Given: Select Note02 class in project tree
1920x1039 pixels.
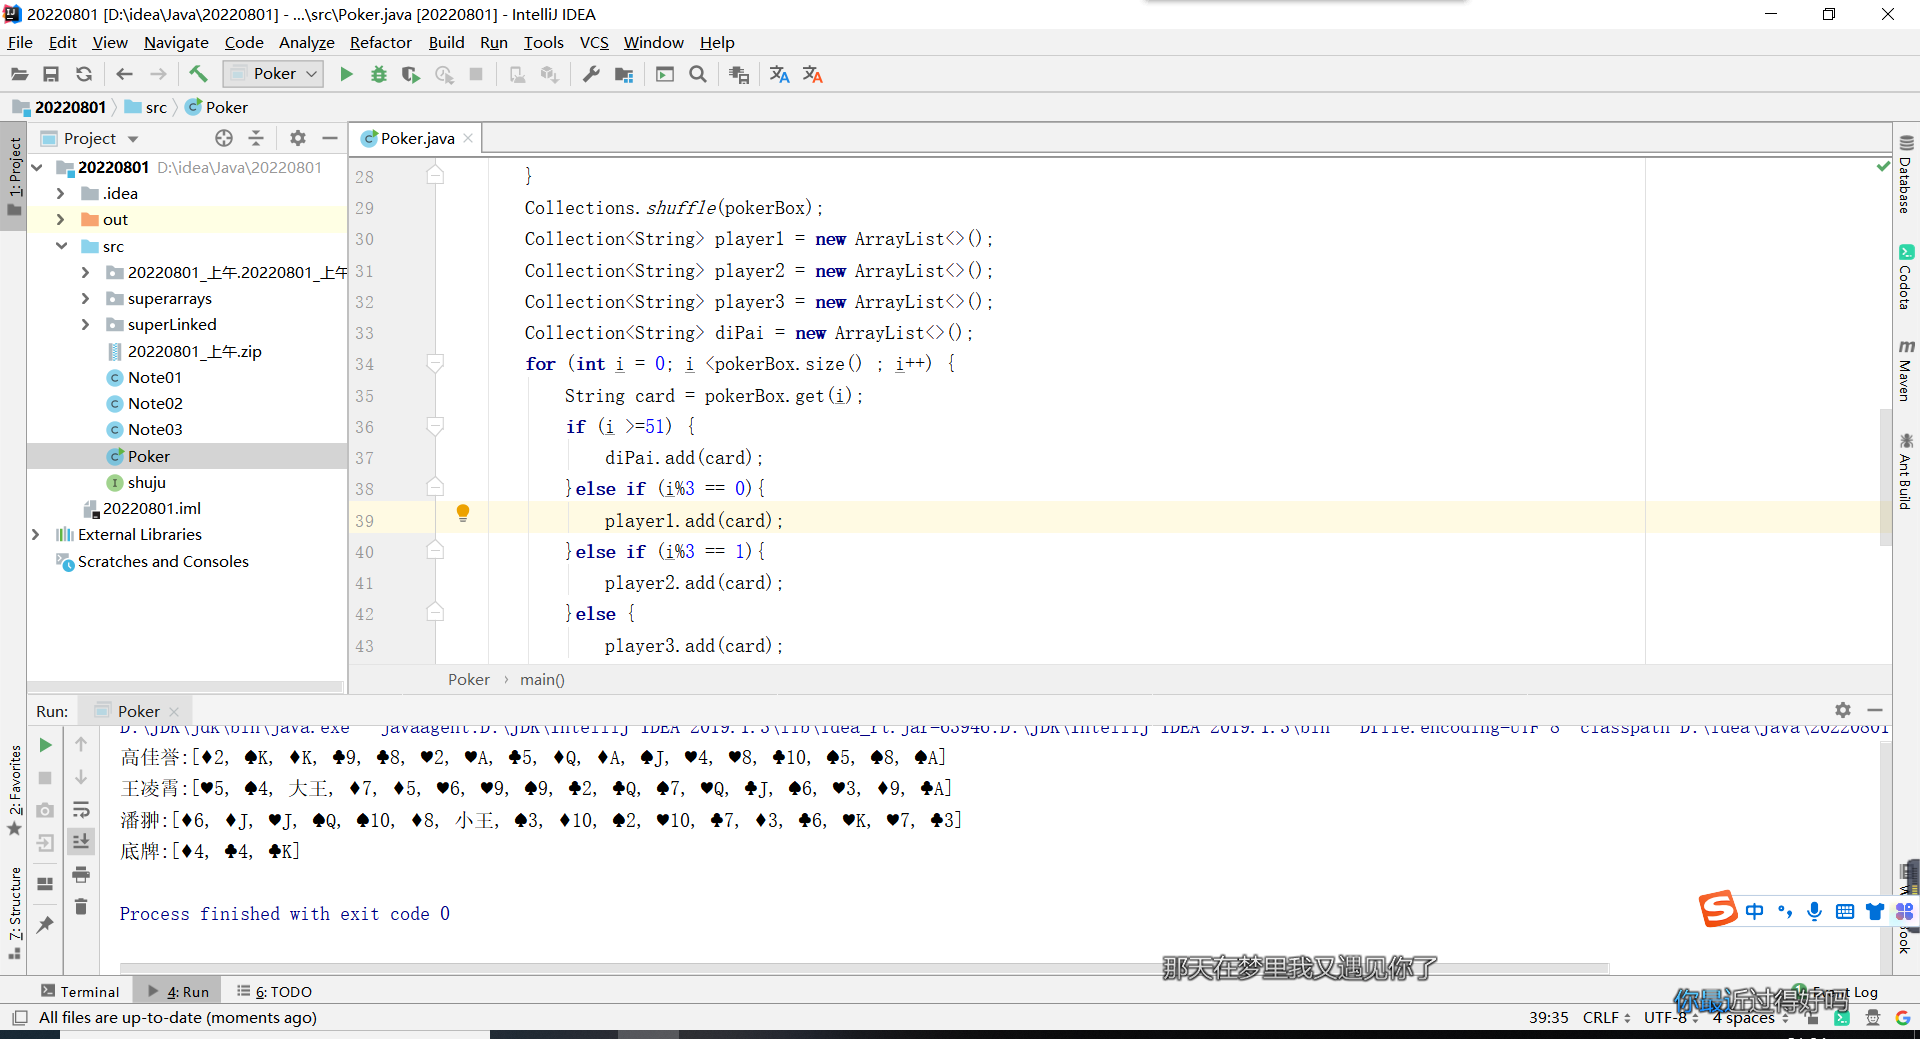Looking at the screenshot, I should pos(155,403).
